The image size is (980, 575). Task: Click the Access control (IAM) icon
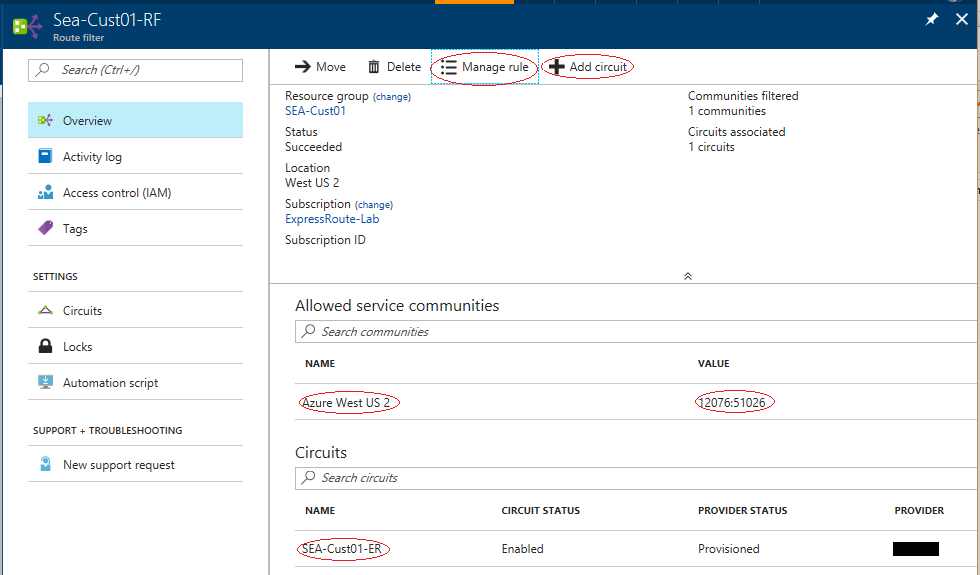(x=45, y=193)
